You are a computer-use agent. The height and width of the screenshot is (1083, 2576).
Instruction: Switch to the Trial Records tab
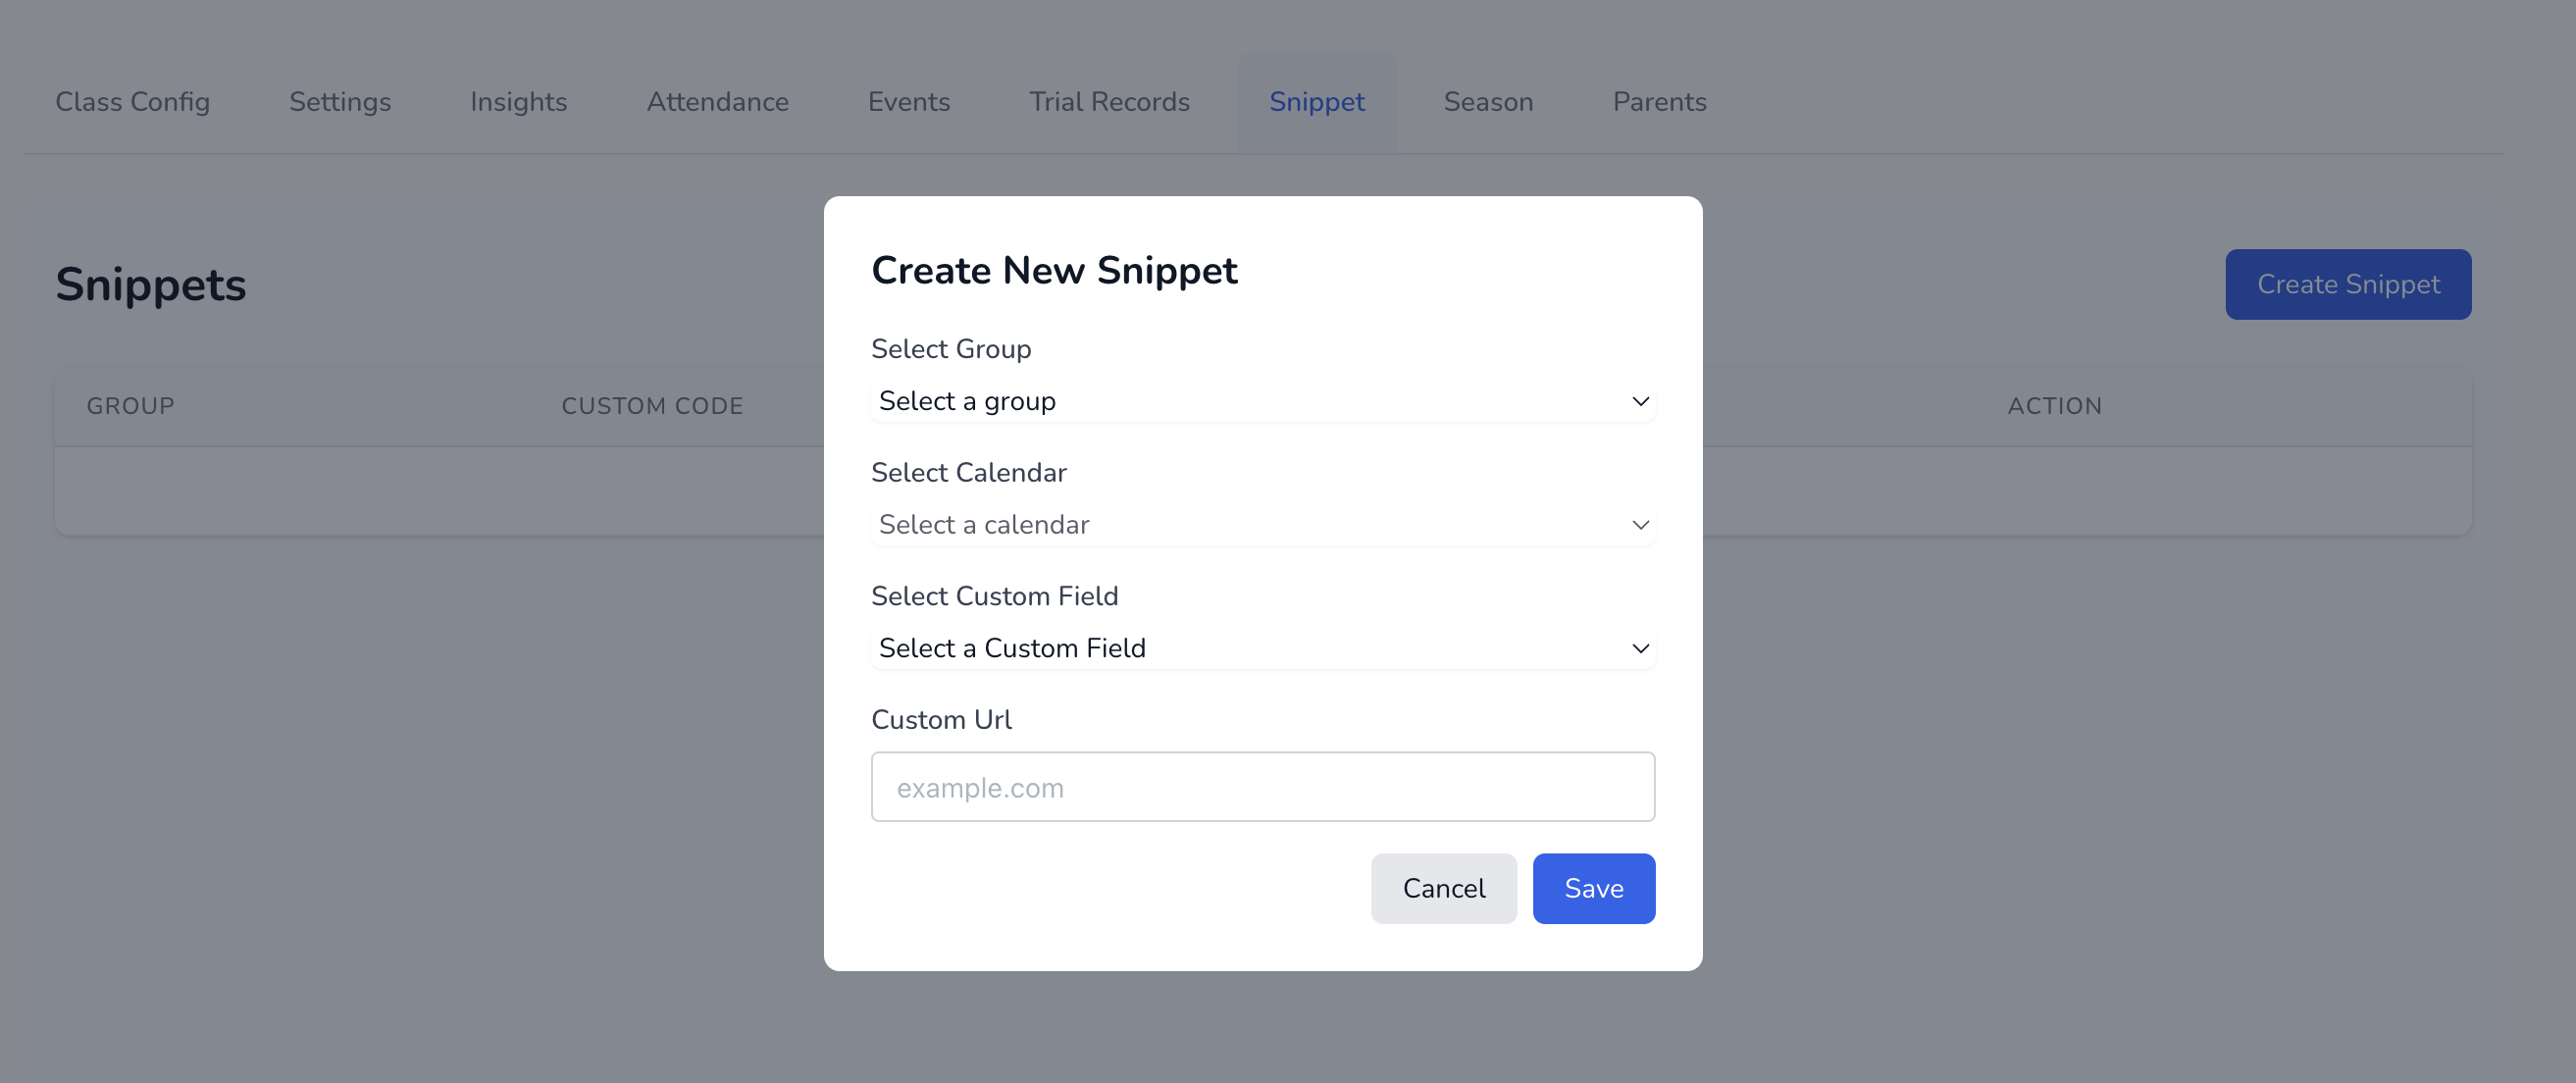[x=1109, y=102]
